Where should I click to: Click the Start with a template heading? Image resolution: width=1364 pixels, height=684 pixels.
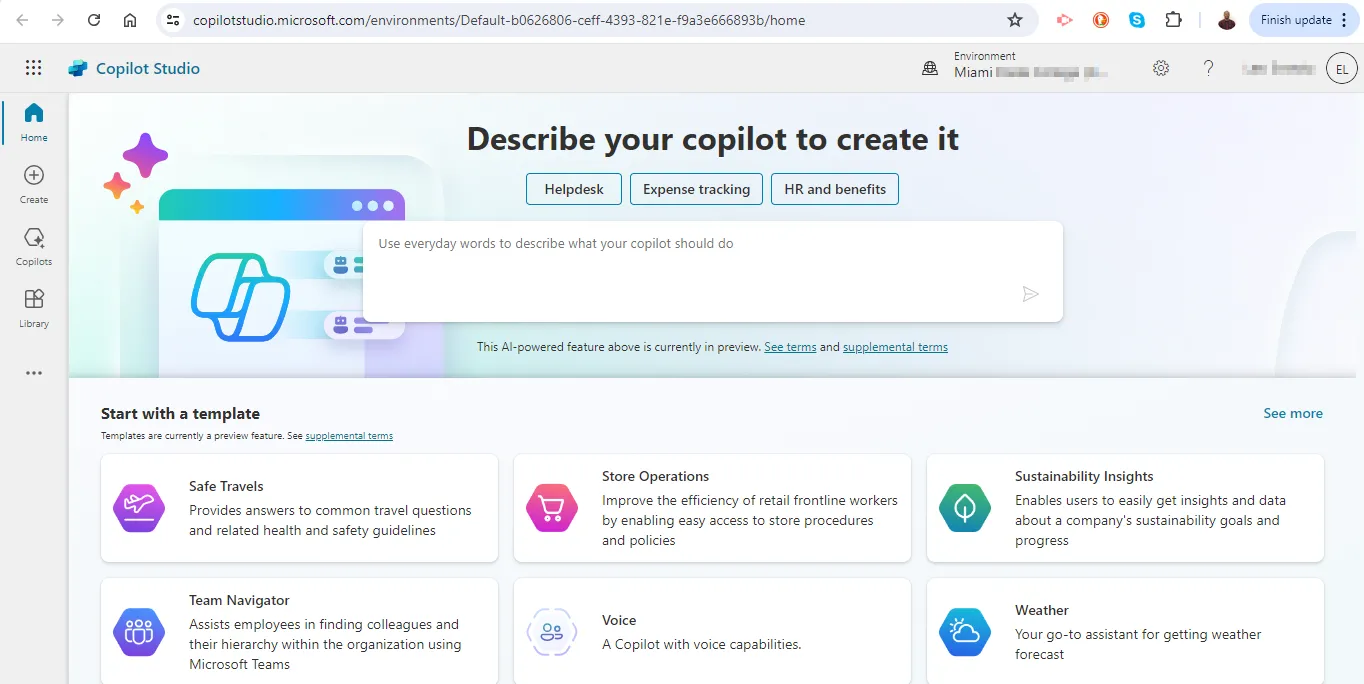180,413
